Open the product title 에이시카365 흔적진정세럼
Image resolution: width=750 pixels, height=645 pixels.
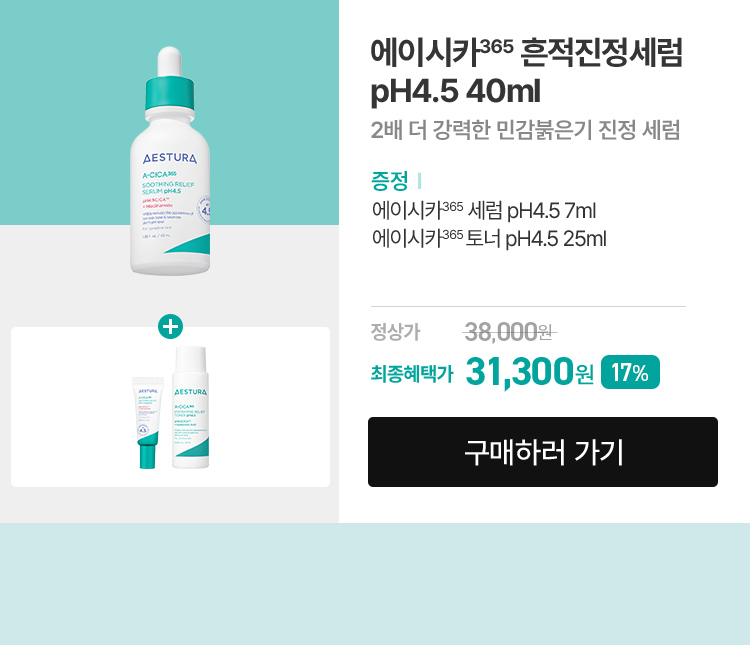point(526,52)
